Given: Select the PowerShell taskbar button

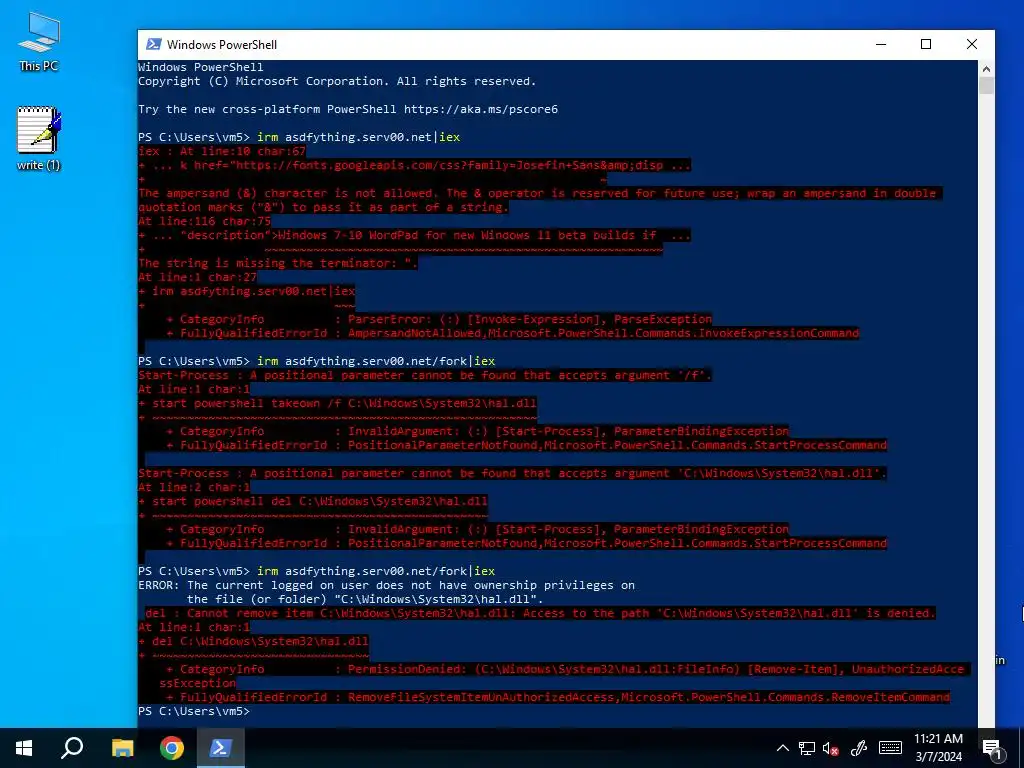Looking at the screenshot, I should (x=220, y=748).
